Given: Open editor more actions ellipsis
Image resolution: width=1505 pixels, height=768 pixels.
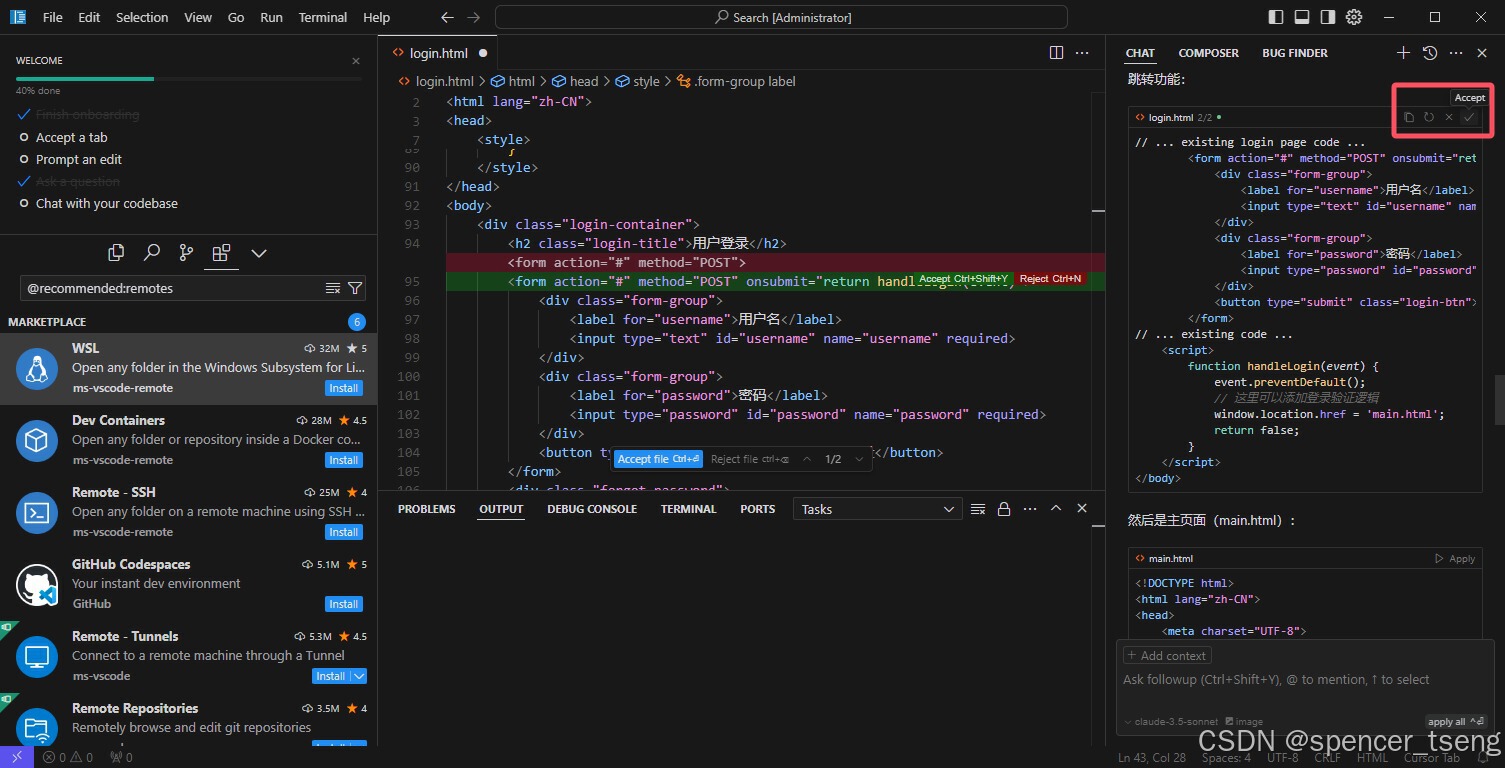Looking at the screenshot, I should [1082, 53].
